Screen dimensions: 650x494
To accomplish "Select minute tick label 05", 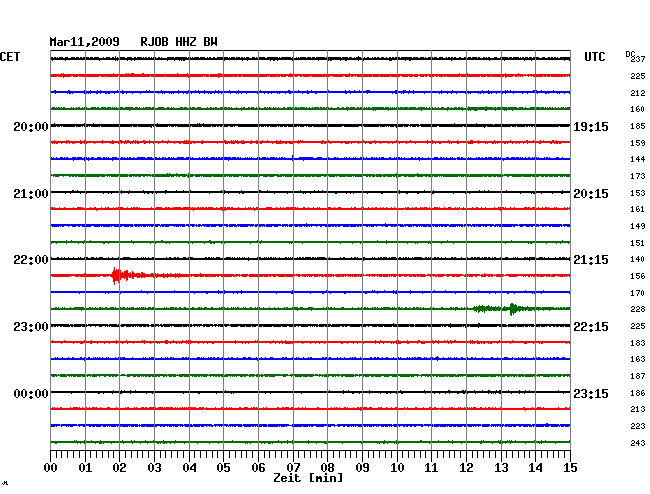I will 223,467.
